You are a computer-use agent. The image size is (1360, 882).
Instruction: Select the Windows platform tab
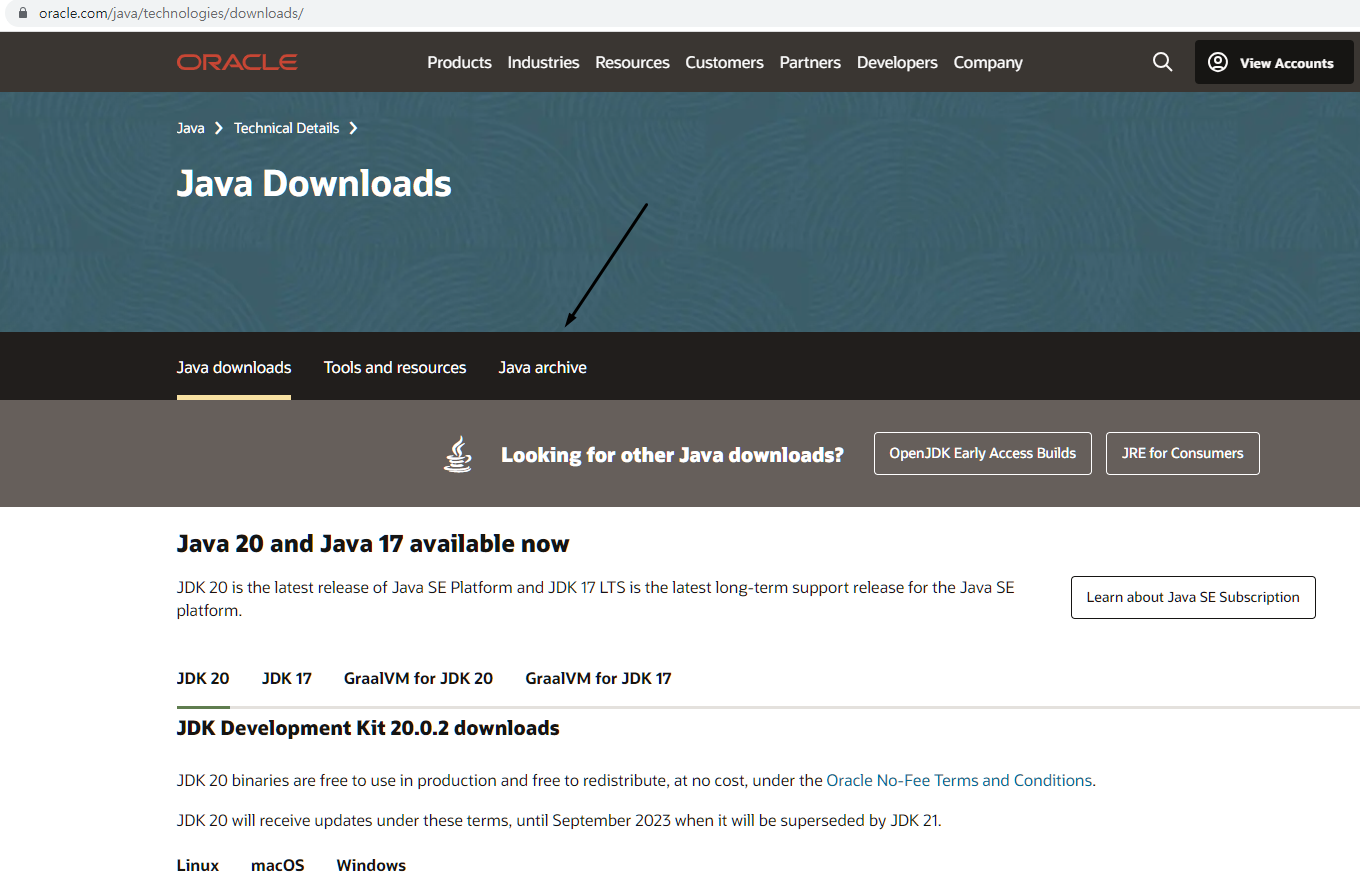pos(371,865)
